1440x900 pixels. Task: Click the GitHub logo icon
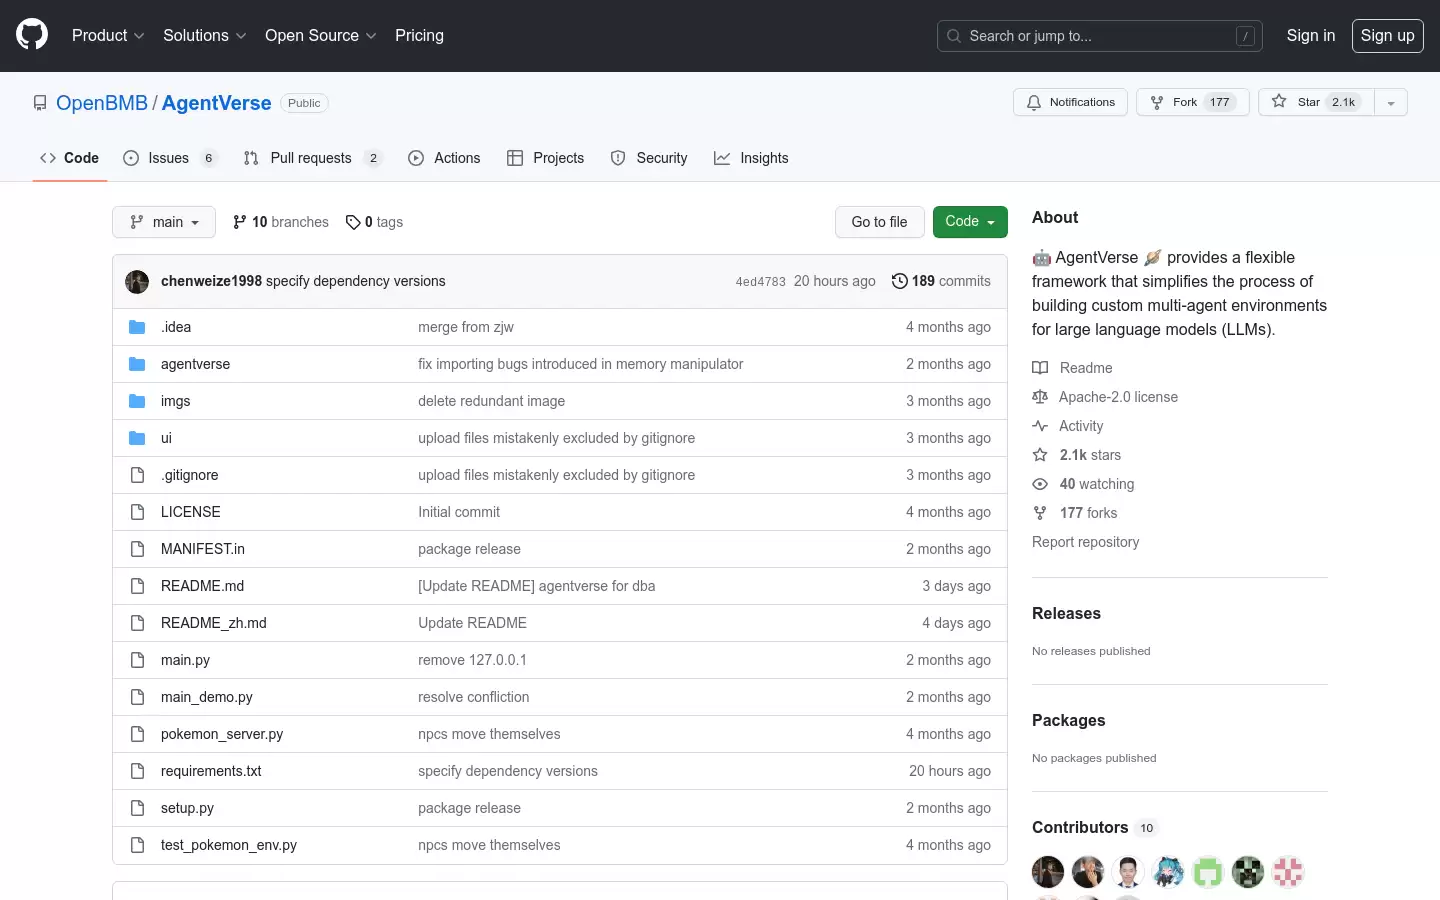coord(32,35)
